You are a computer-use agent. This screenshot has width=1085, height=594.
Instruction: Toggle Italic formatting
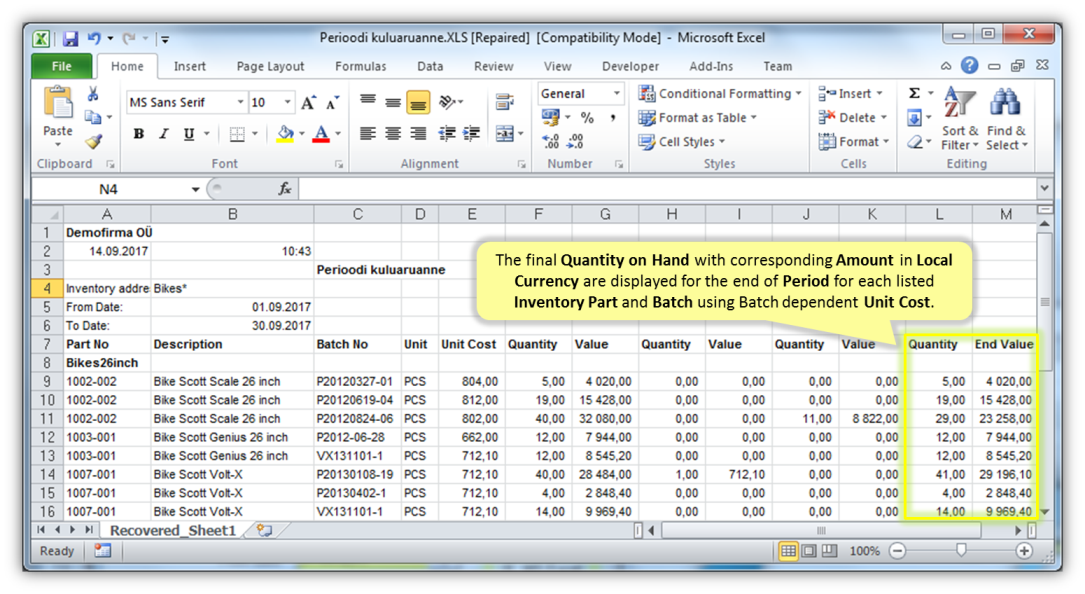click(x=164, y=134)
